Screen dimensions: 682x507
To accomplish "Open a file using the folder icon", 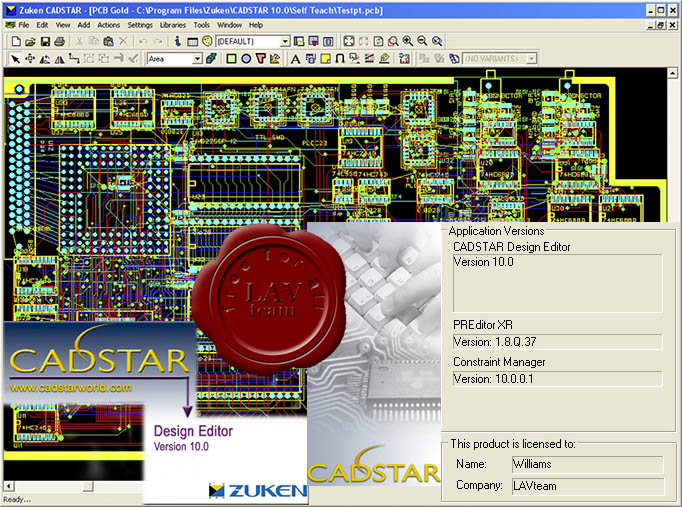I will (x=30, y=41).
